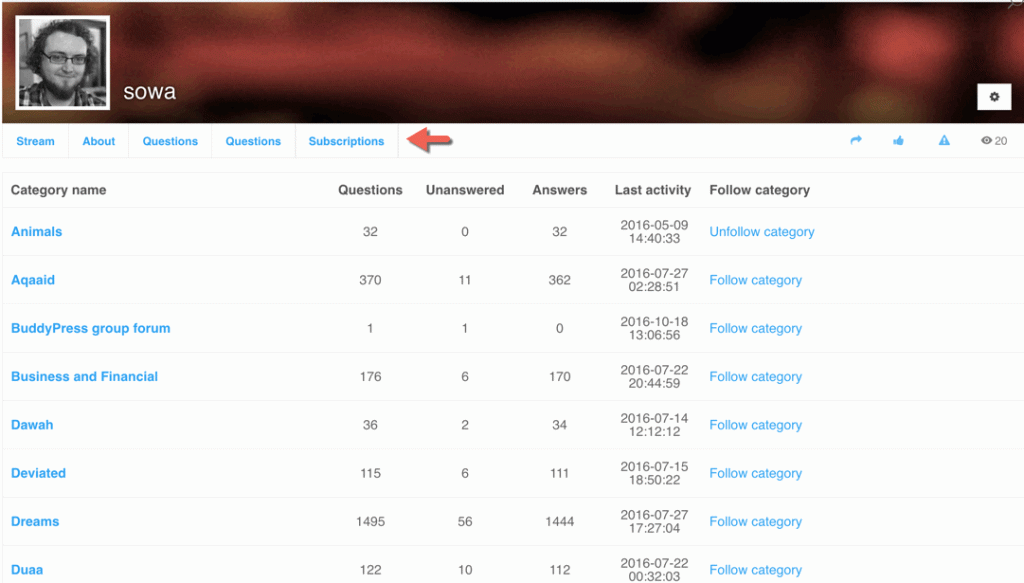
Task: Follow the Deviated category
Action: [755, 473]
